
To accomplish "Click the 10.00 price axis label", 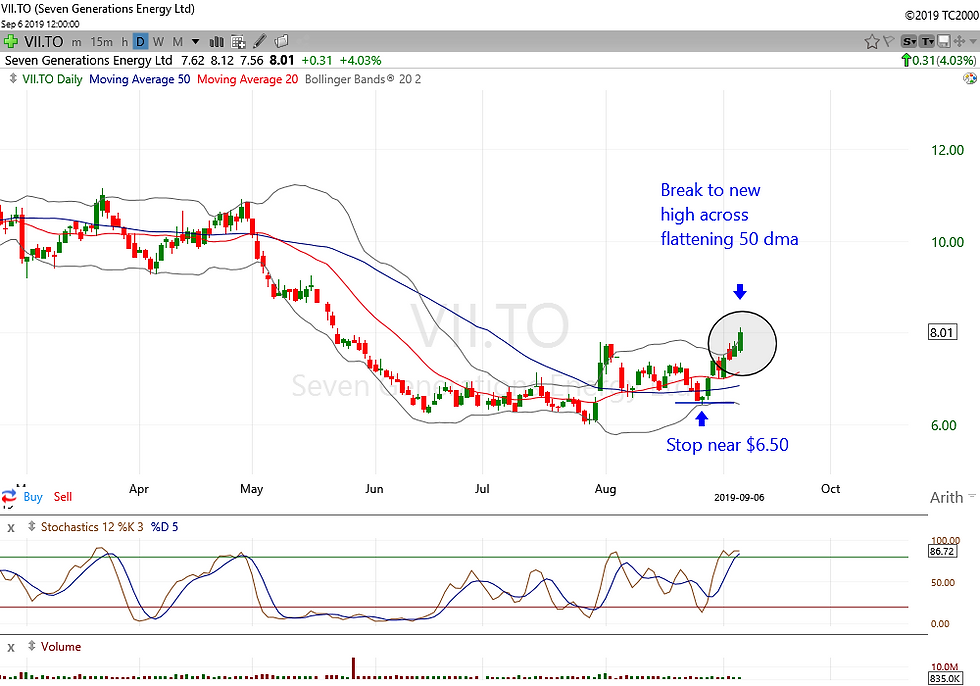I will click(948, 242).
